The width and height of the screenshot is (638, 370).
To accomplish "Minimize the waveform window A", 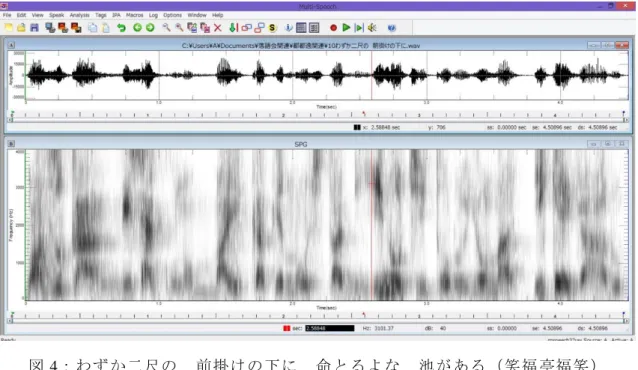I will [594, 45].
